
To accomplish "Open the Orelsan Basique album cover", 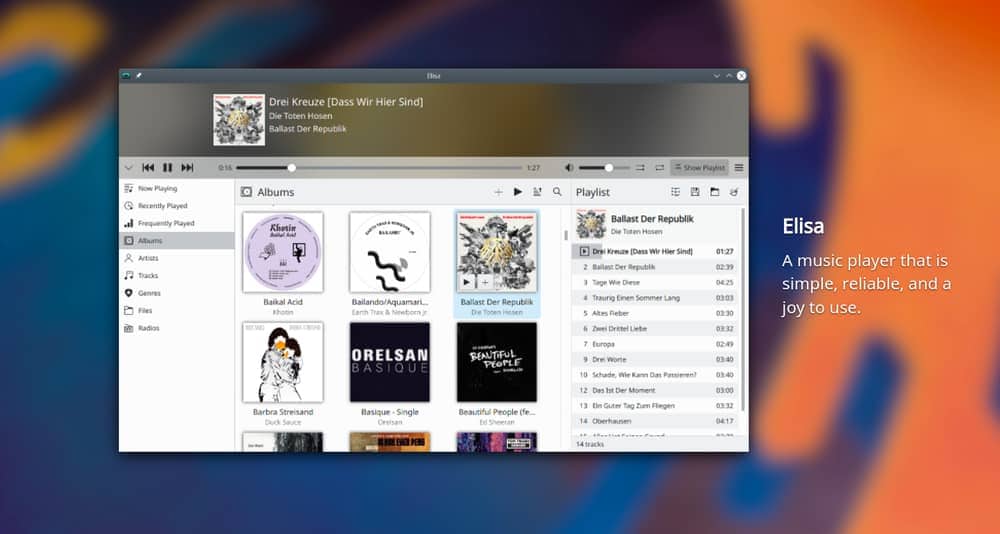I will pos(389,362).
